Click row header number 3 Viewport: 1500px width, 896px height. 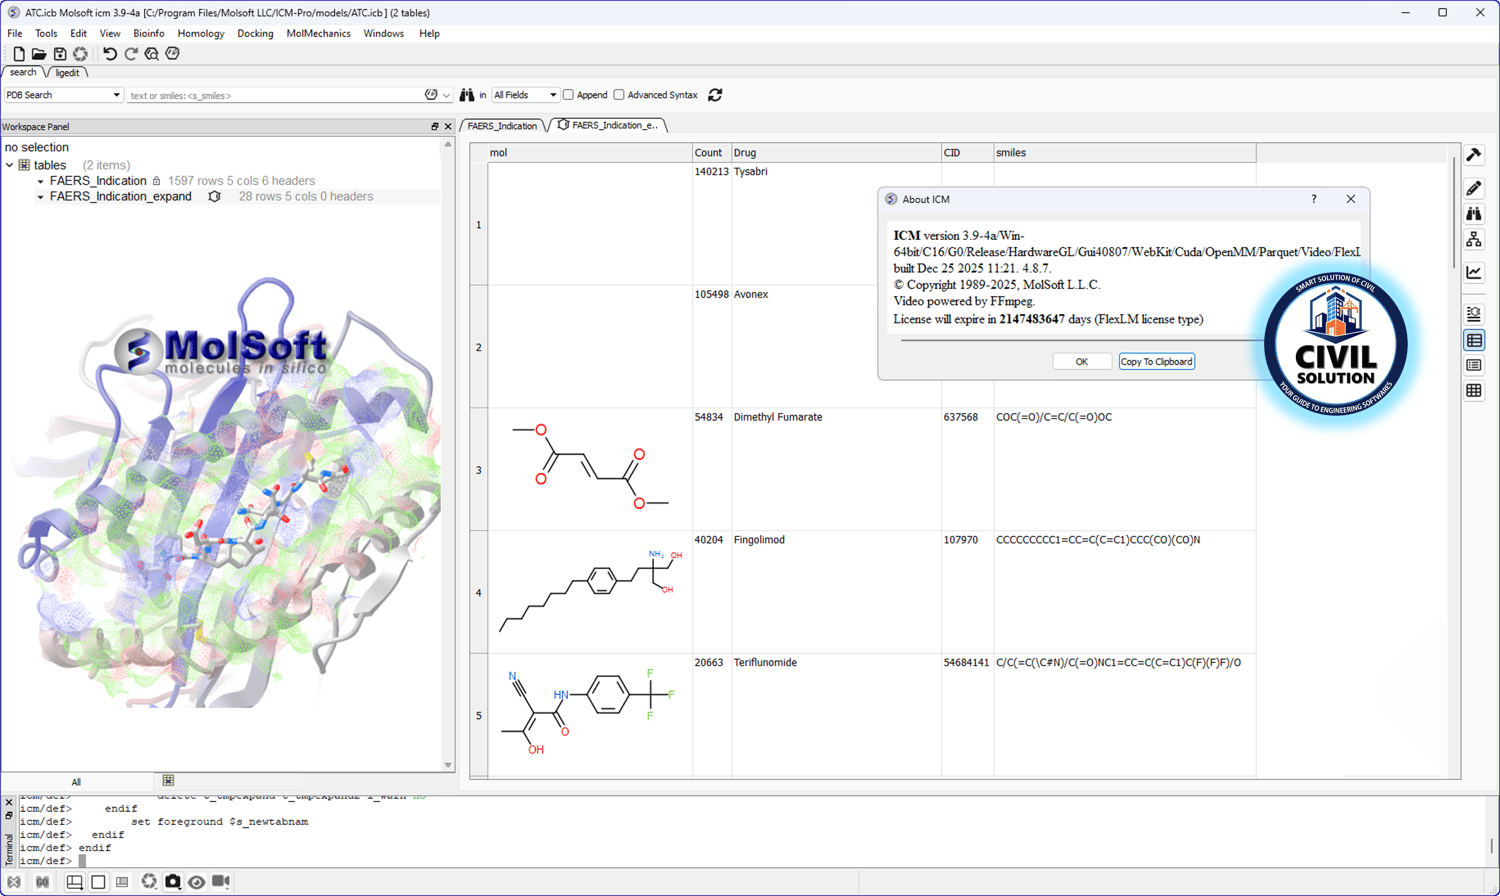click(479, 470)
